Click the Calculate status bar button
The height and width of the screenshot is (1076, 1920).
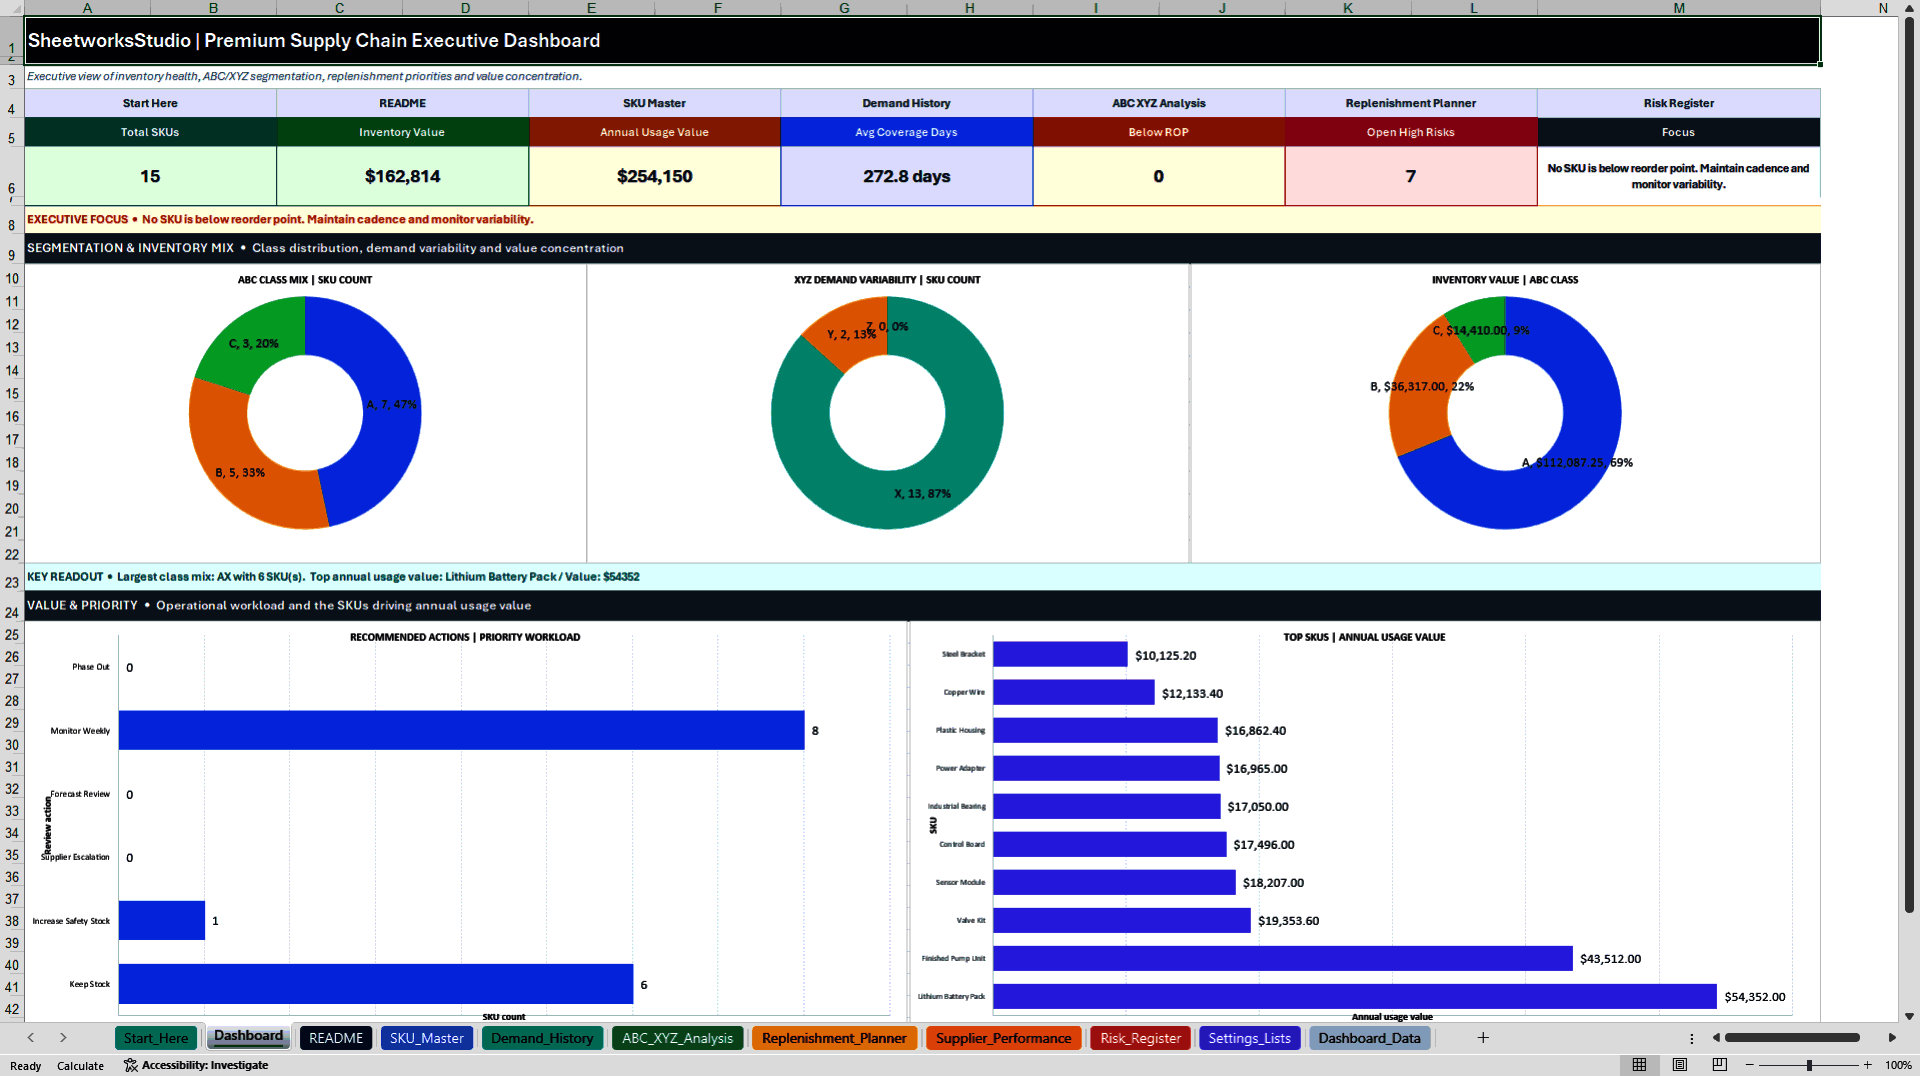(x=80, y=1066)
